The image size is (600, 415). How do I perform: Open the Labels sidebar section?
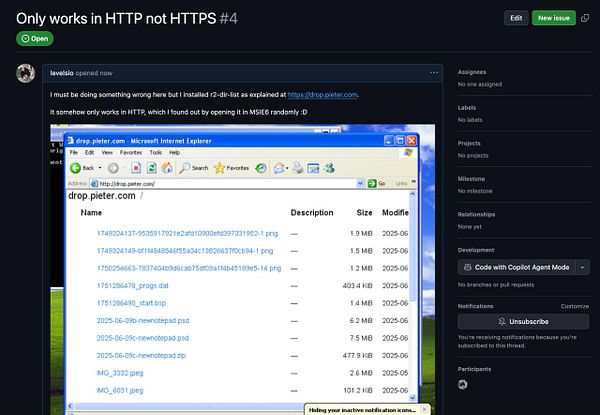(x=467, y=107)
